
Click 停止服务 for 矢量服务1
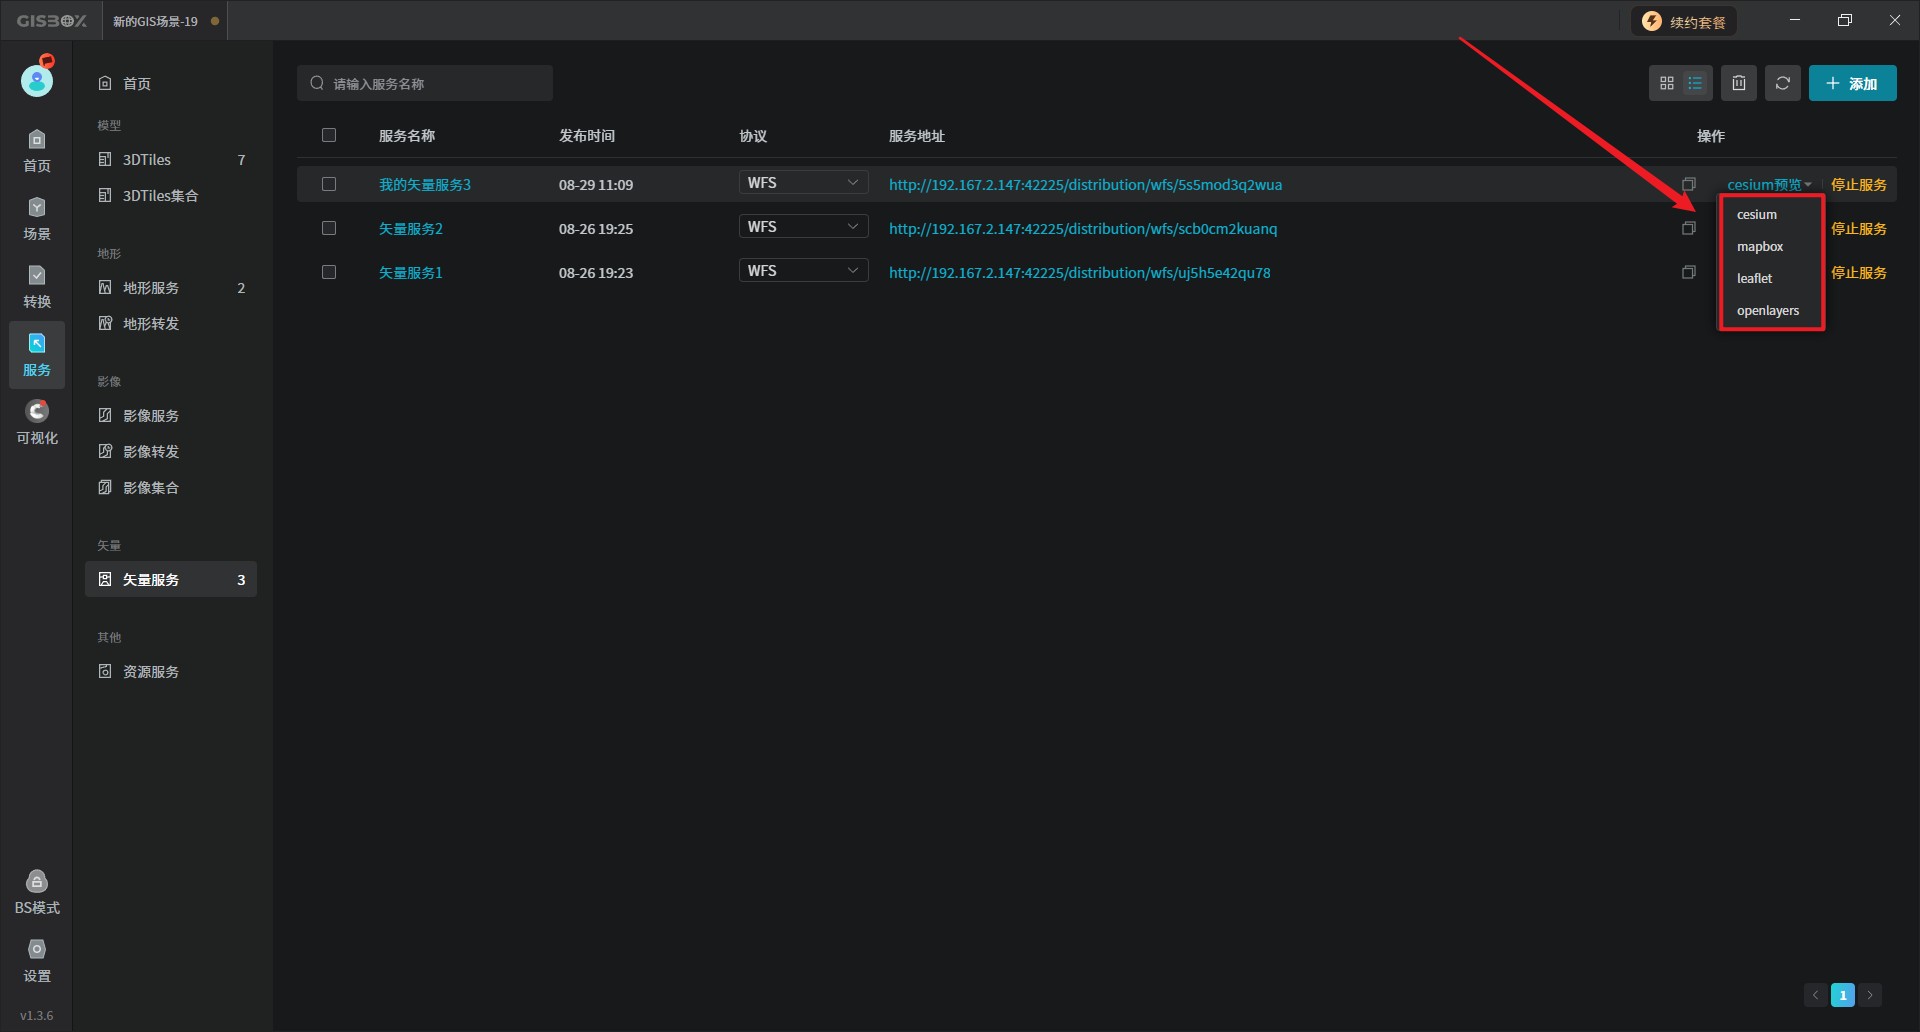point(1858,272)
